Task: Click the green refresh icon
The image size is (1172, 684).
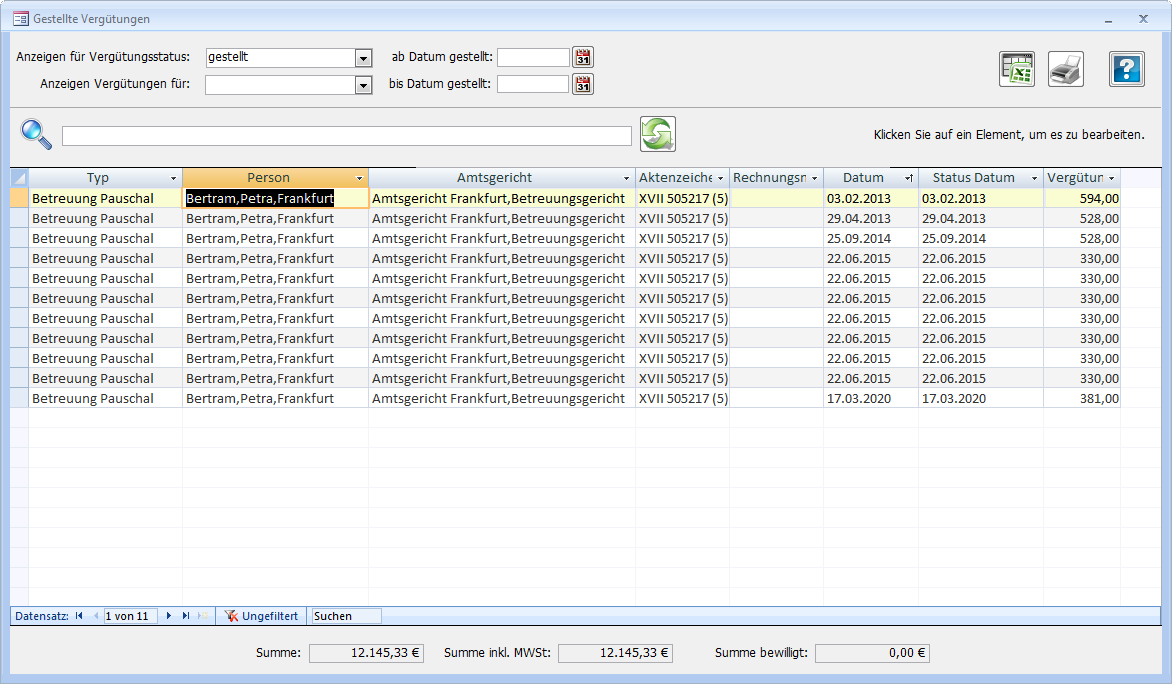Action: 658,134
